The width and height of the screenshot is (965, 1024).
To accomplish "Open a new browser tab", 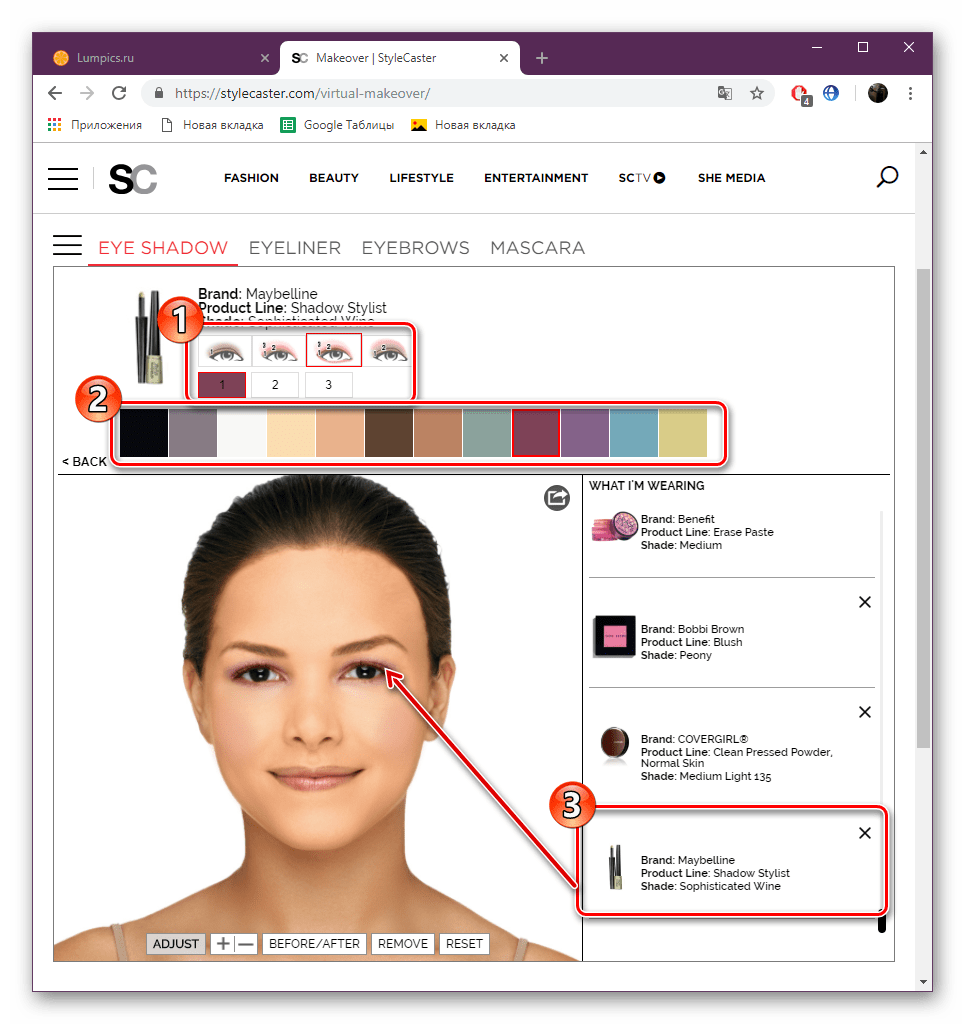I will click(541, 58).
